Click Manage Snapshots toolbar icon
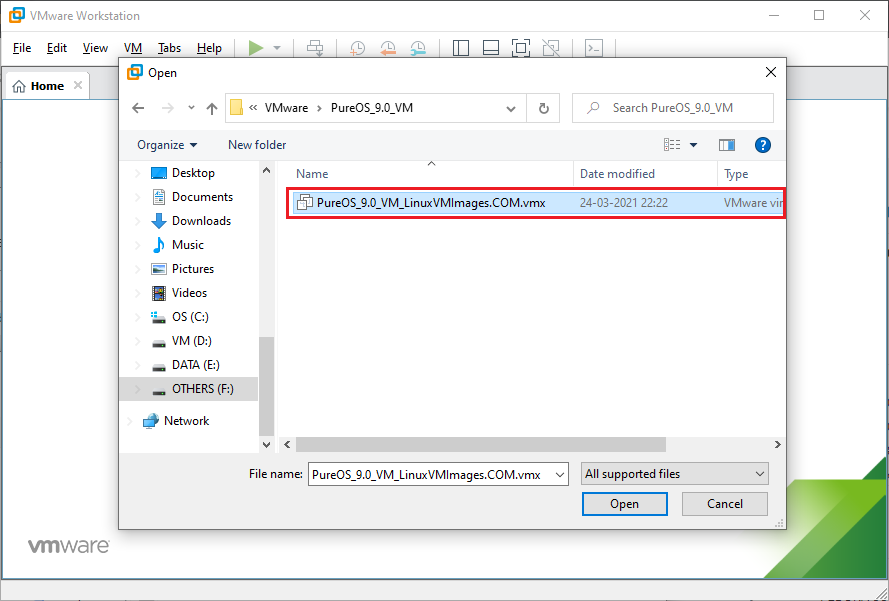Image resolution: width=889 pixels, height=601 pixels. (x=418, y=48)
